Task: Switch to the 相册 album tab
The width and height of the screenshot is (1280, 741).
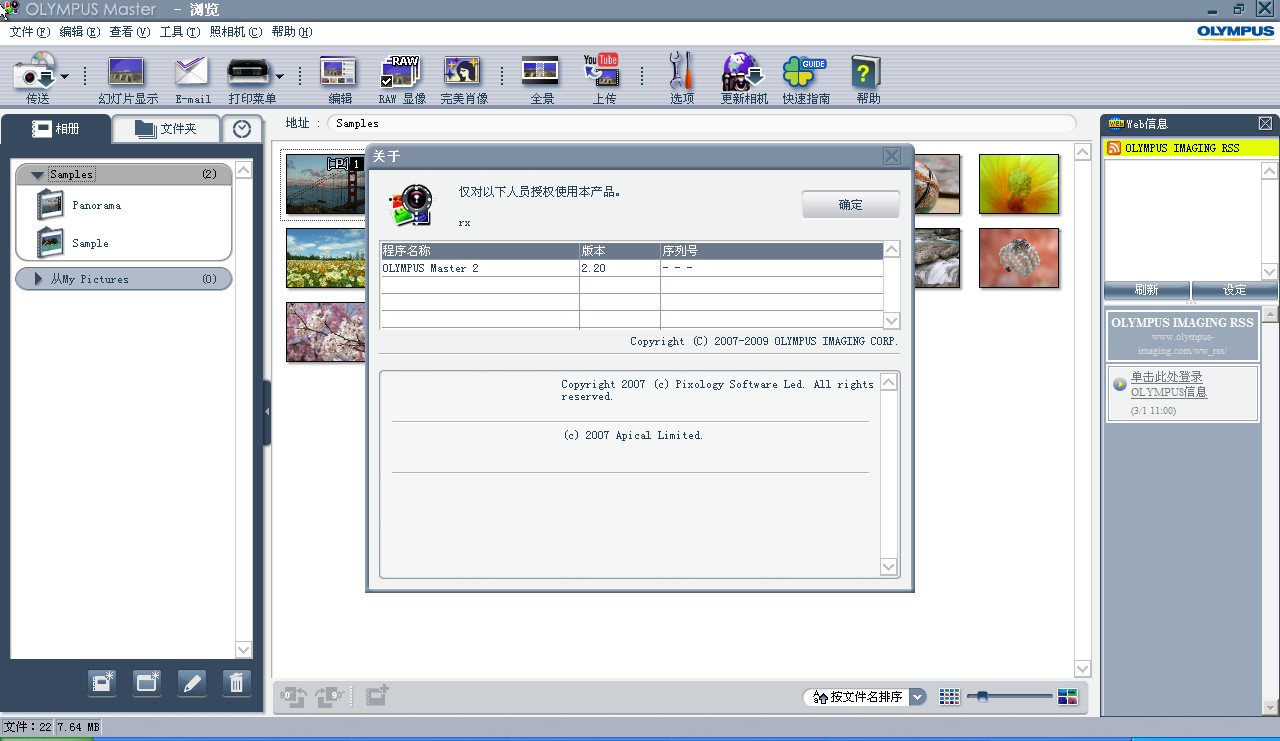Action: 55,129
